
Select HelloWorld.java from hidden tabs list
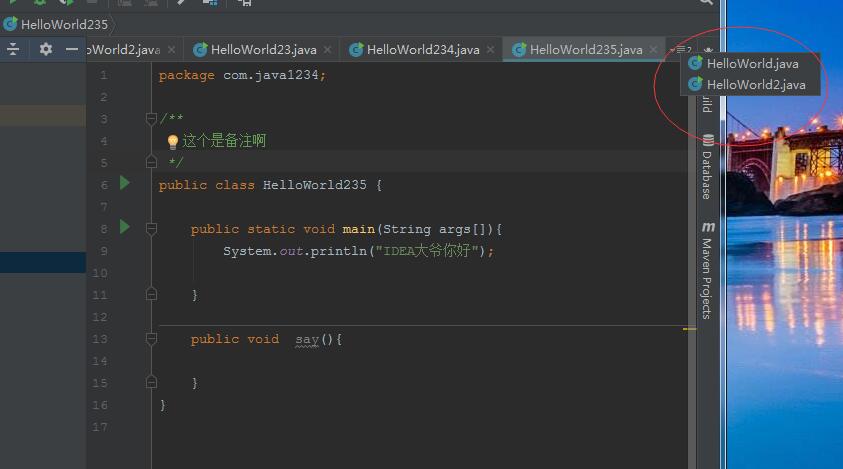point(752,63)
